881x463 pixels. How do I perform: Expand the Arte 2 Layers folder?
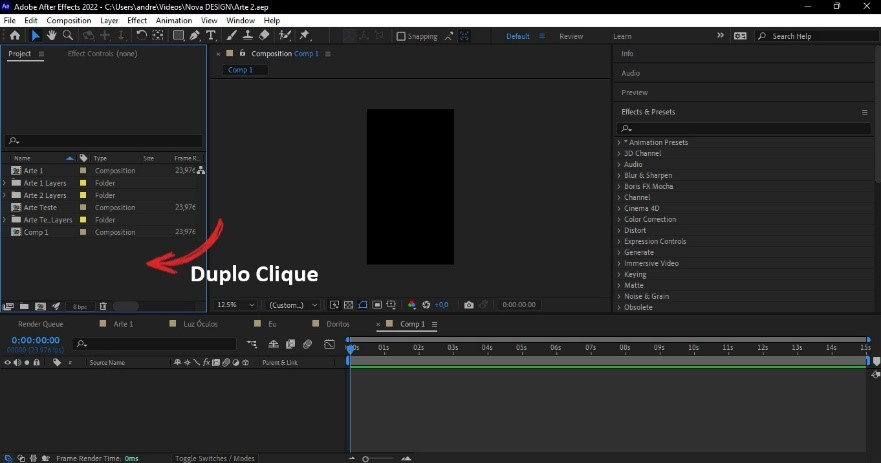pos(4,196)
